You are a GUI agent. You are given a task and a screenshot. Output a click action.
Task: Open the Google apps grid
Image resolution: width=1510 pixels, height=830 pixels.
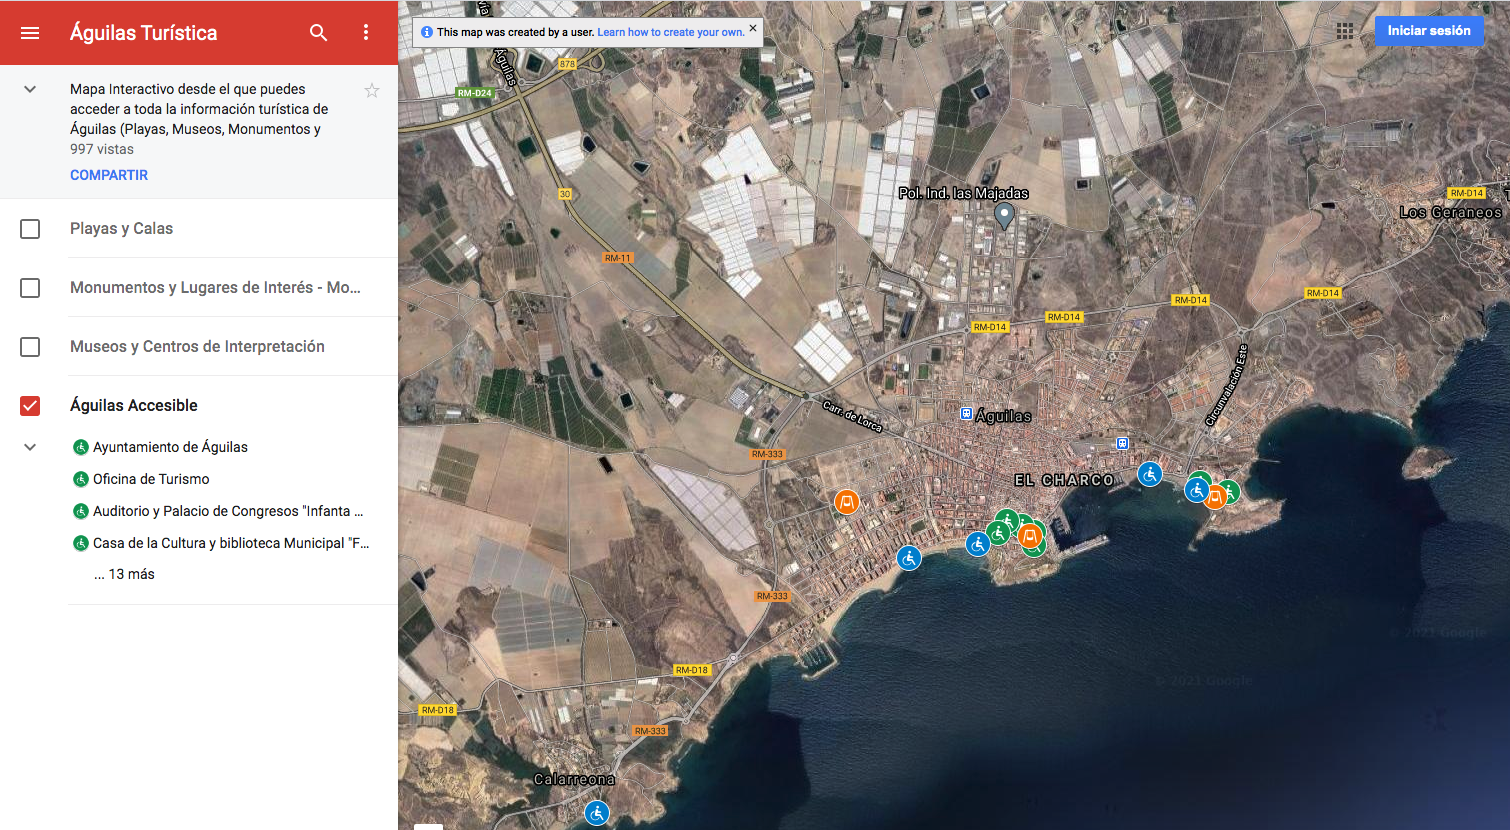(x=1345, y=31)
